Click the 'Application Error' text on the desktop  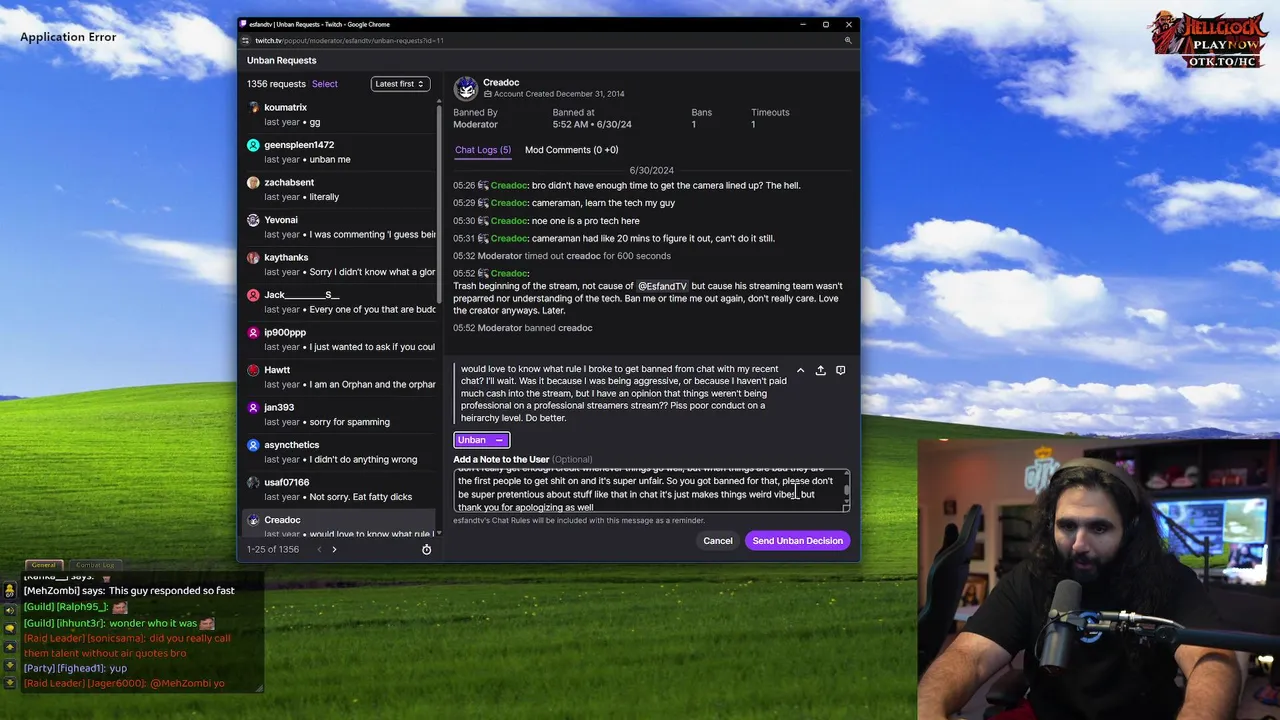tap(68, 37)
